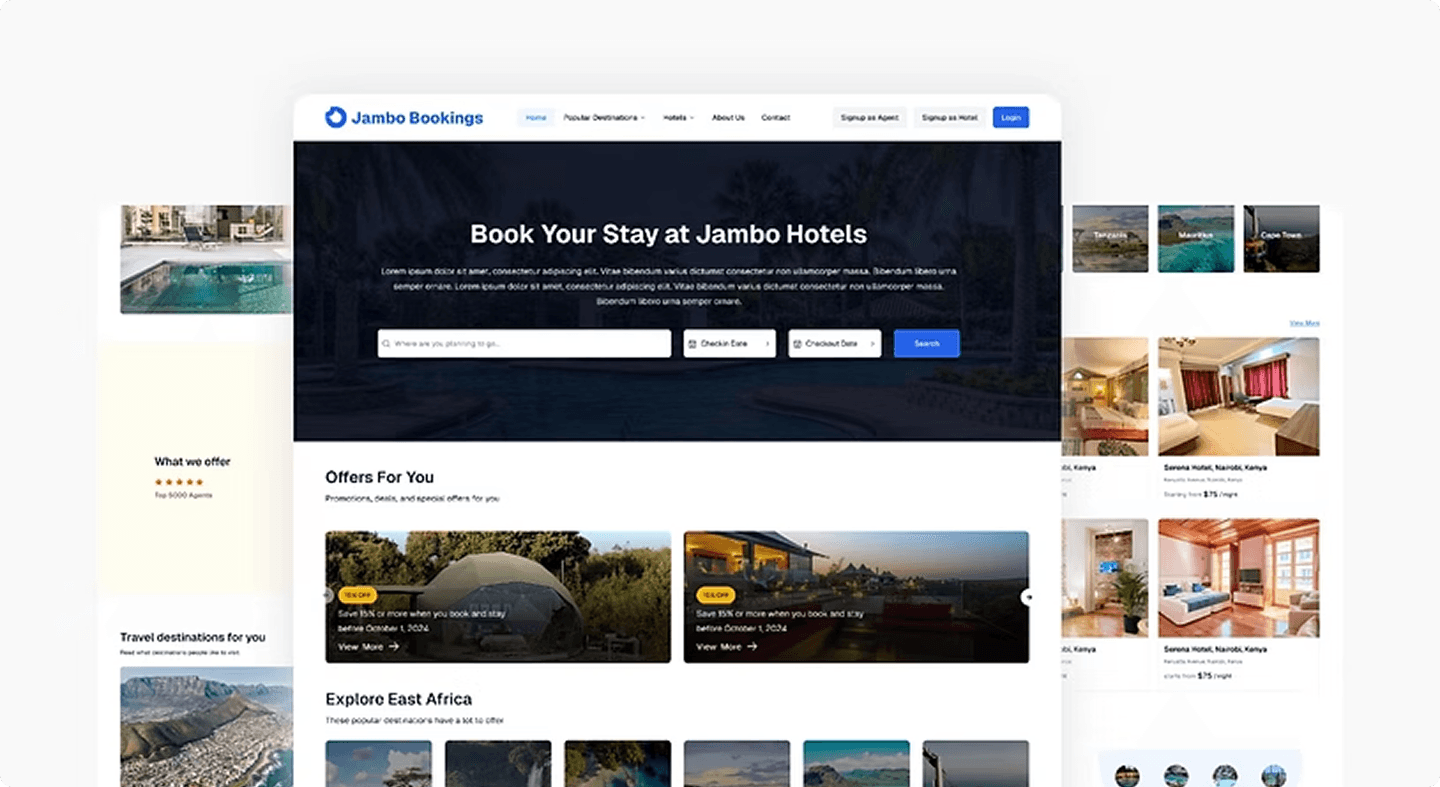The width and height of the screenshot is (1440, 787).
Task: Open the About Us page
Action: tap(728, 118)
